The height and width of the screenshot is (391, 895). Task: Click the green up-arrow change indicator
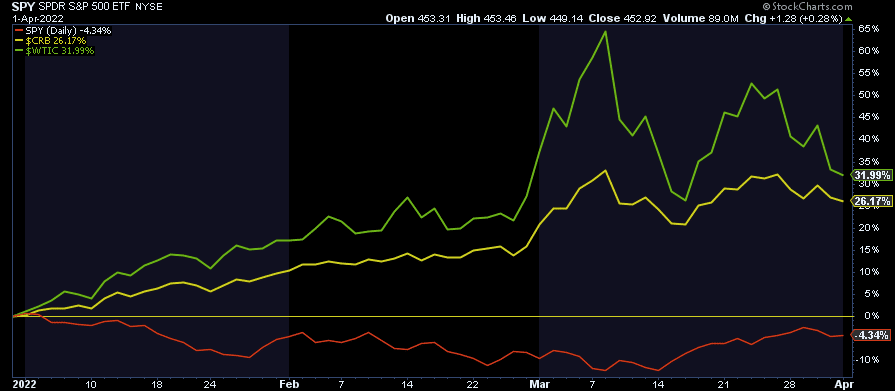tap(849, 18)
